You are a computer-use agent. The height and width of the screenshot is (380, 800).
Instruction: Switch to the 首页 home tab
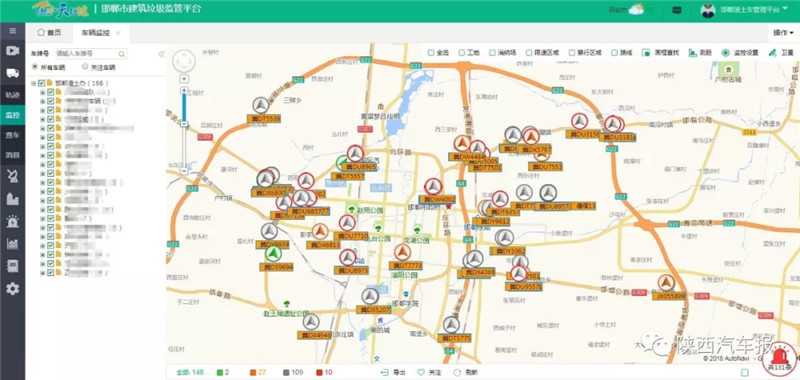pyautogui.click(x=49, y=33)
